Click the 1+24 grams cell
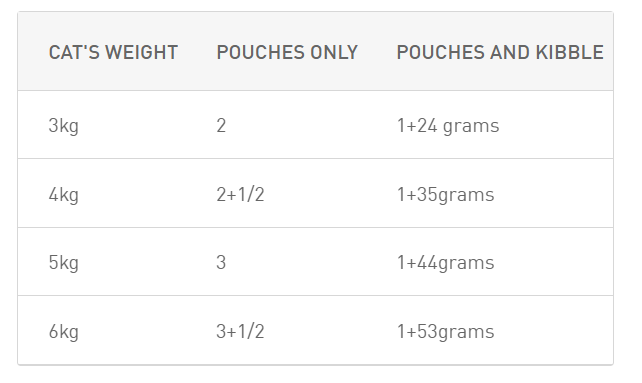Image resolution: width=642 pixels, height=383 pixels. click(x=448, y=125)
